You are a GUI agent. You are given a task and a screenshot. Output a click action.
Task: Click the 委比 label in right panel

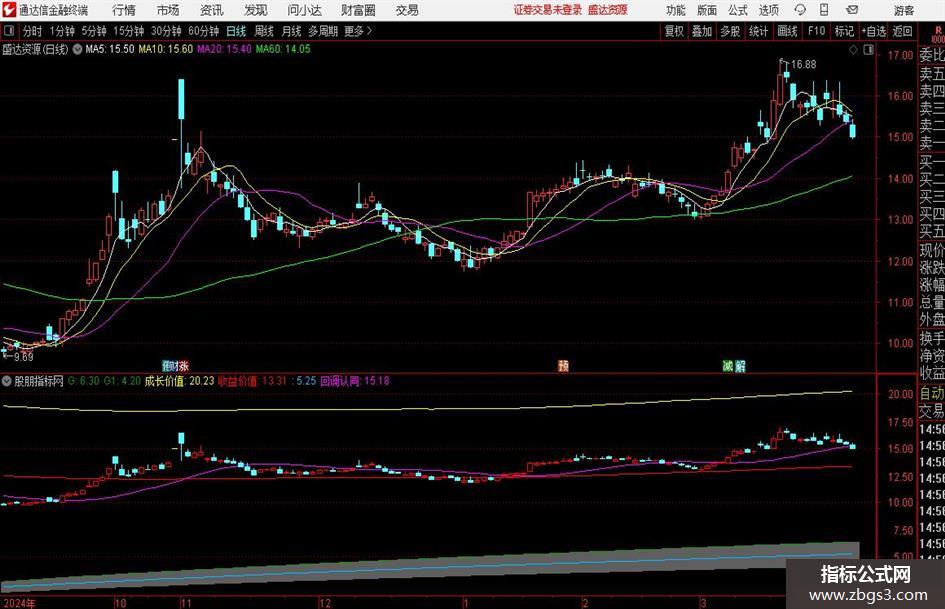coord(932,55)
